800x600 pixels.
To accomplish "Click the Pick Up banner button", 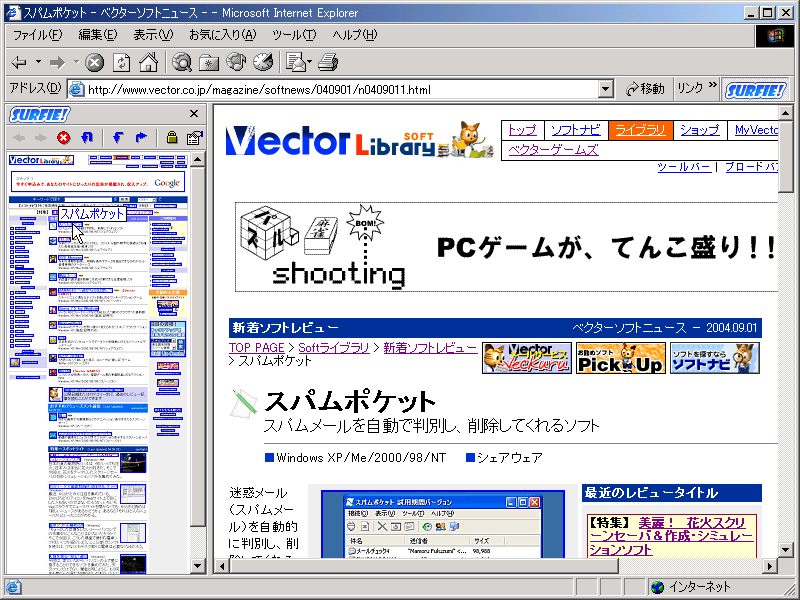I will tap(620, 358).
